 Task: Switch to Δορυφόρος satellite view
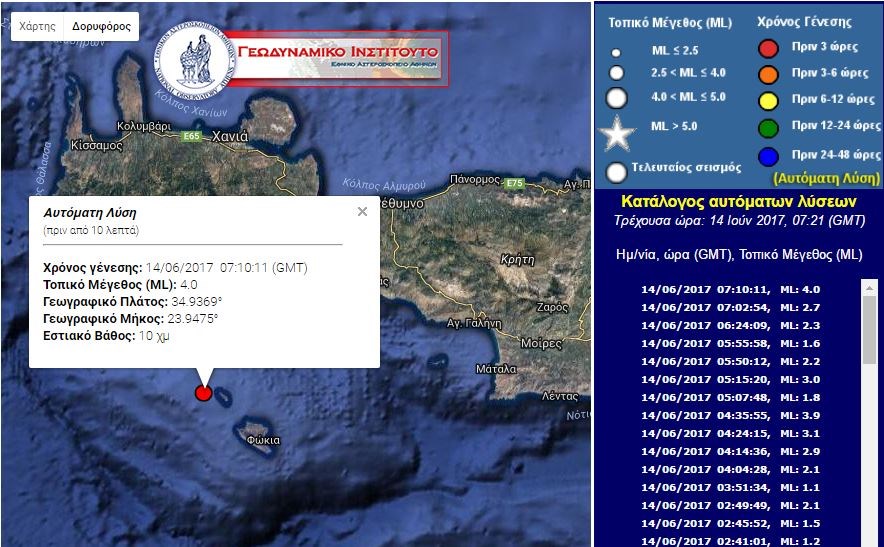(x=101, y=27)
